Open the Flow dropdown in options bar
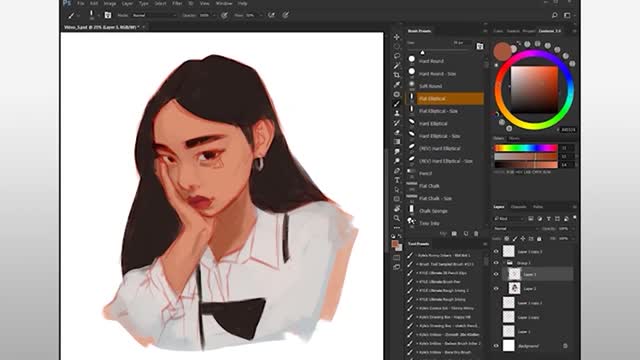The width and height of the screenshot is (640, 360). 260,15
